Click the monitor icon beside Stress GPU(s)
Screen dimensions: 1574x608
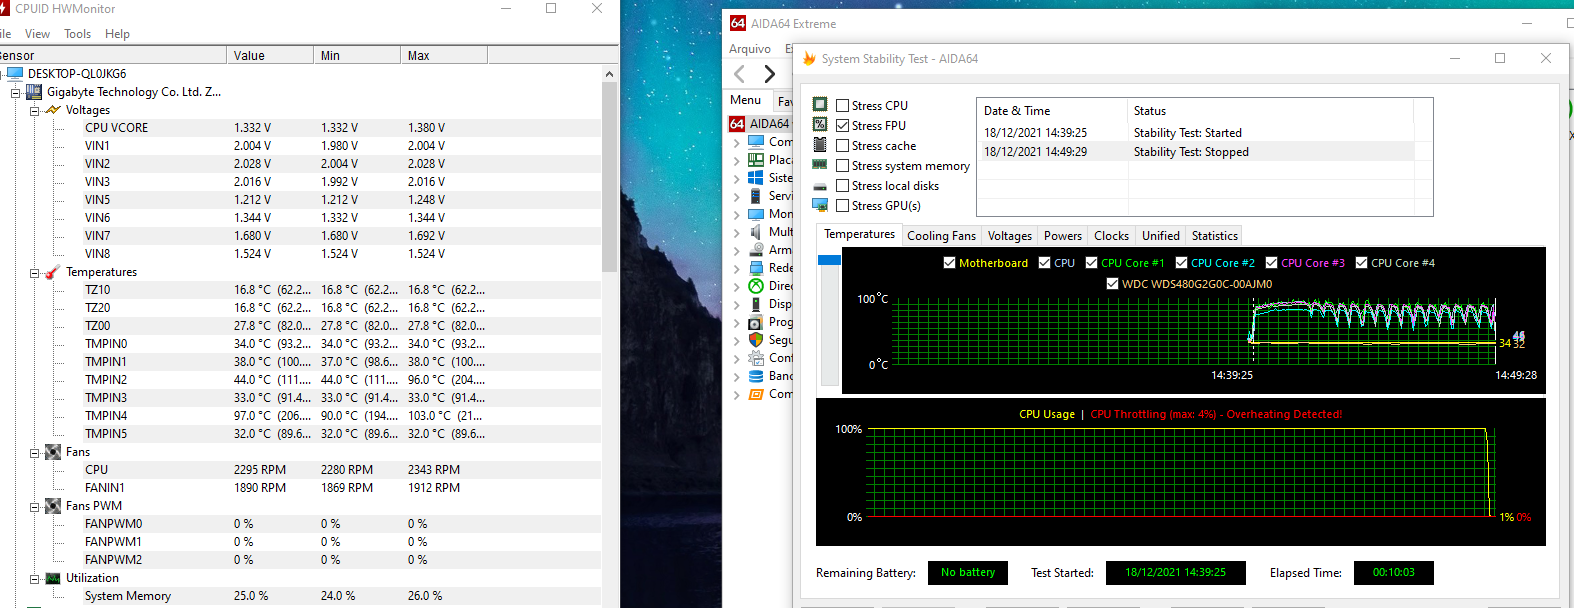[820, 205]
